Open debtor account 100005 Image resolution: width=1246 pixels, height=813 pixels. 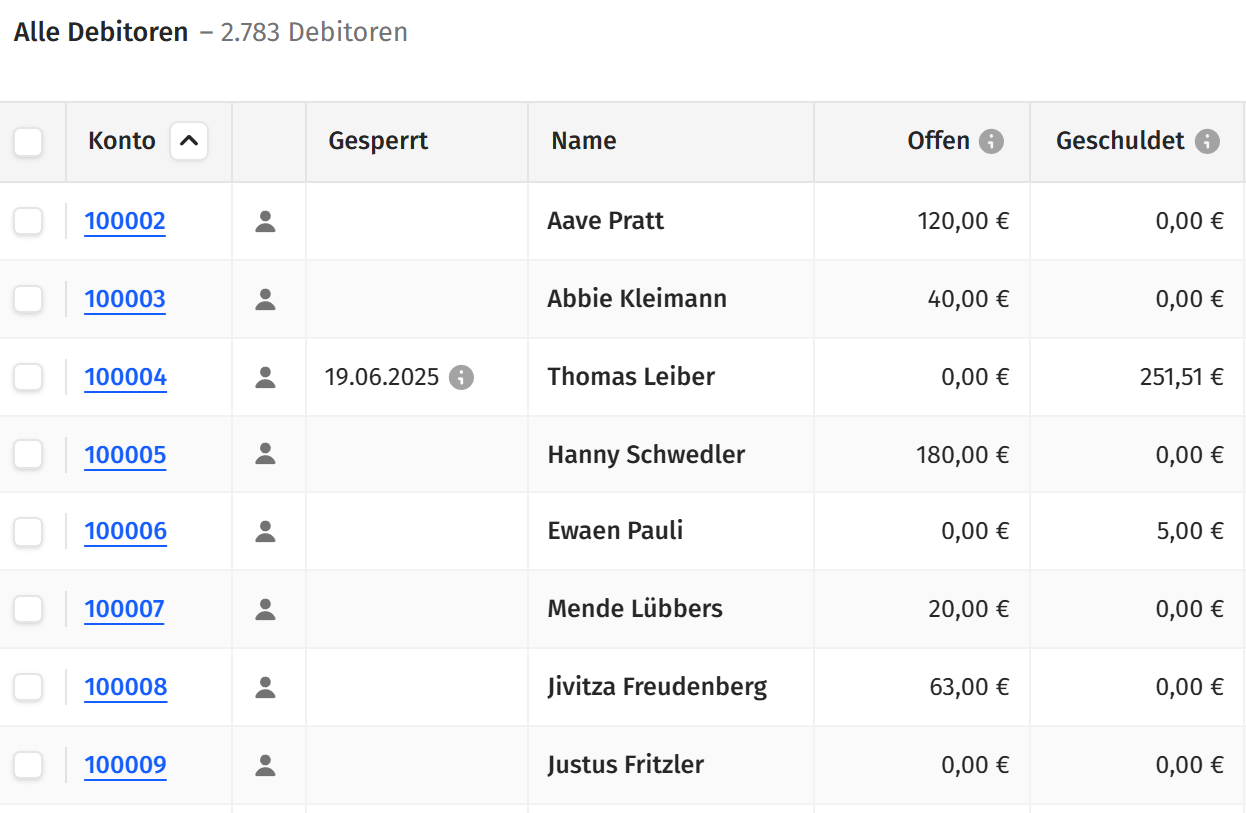(124, 454)
